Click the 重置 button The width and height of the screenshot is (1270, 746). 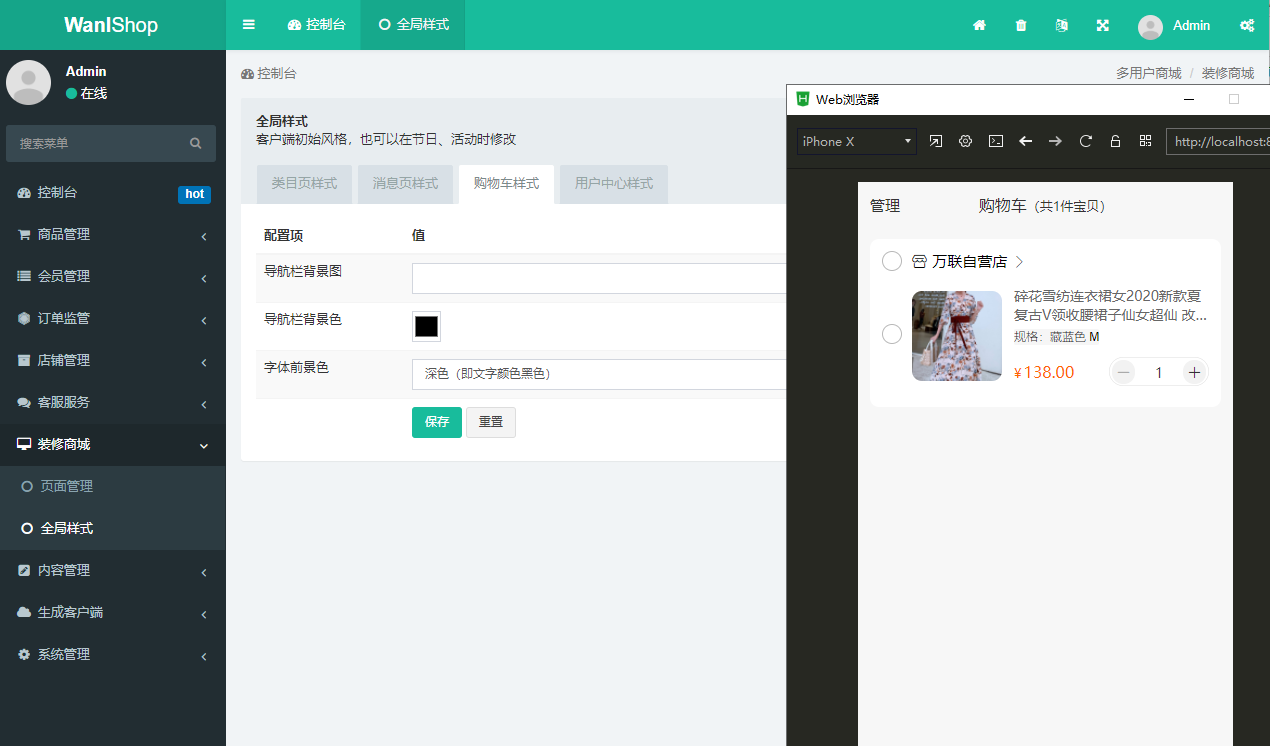pos(491,422)
